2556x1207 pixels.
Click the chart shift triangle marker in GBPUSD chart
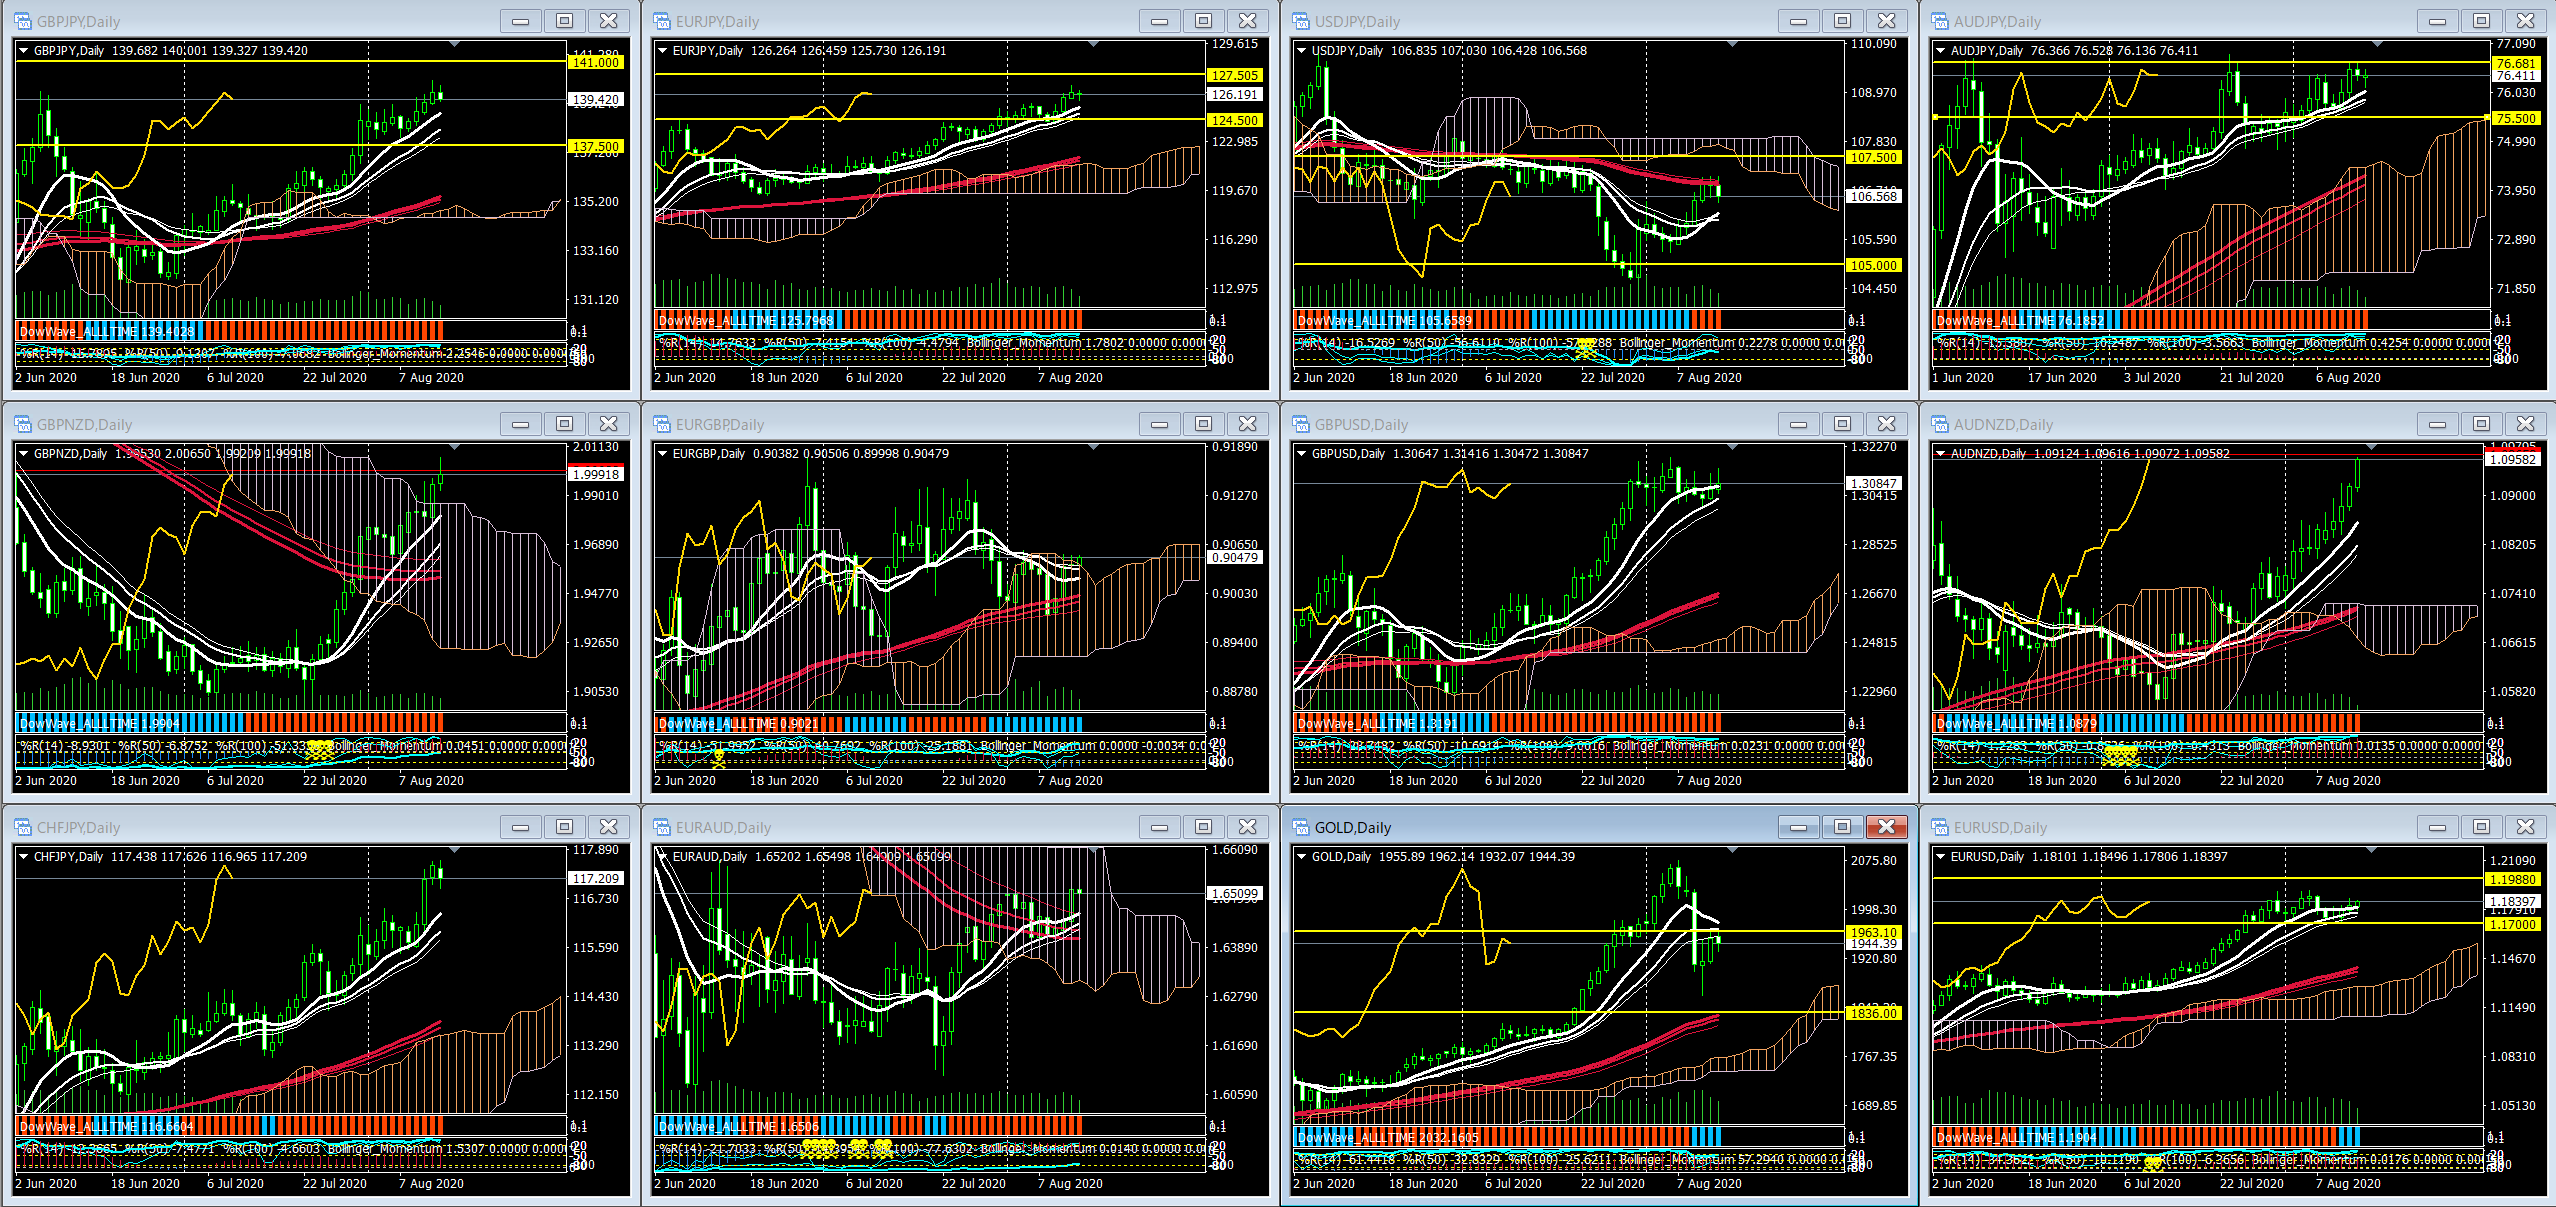(x=1732, y=447)
